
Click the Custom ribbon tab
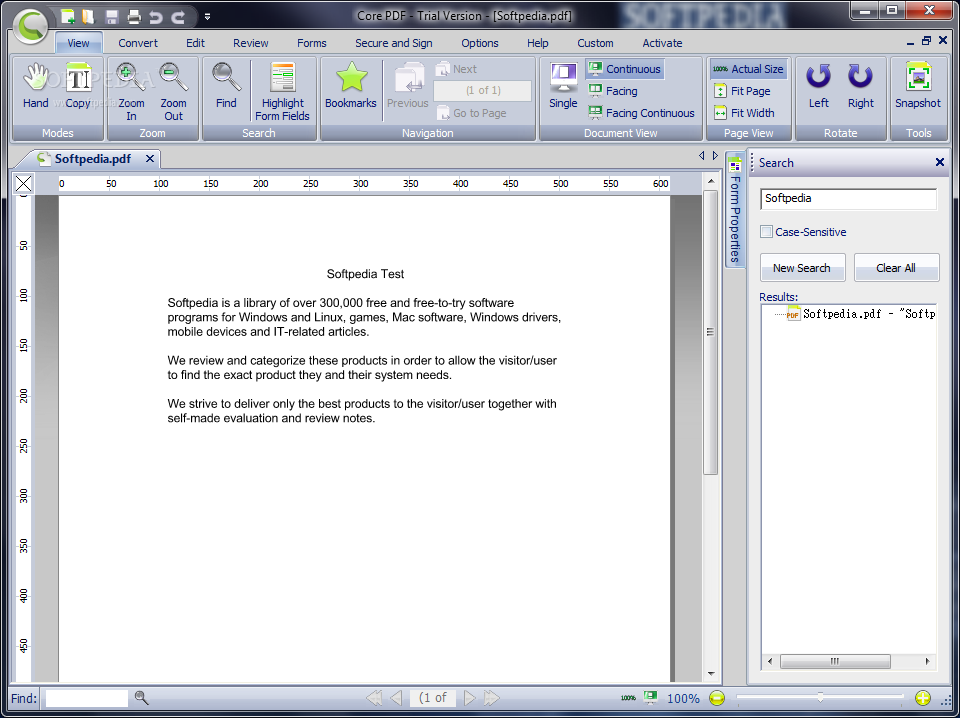point(595,43)
